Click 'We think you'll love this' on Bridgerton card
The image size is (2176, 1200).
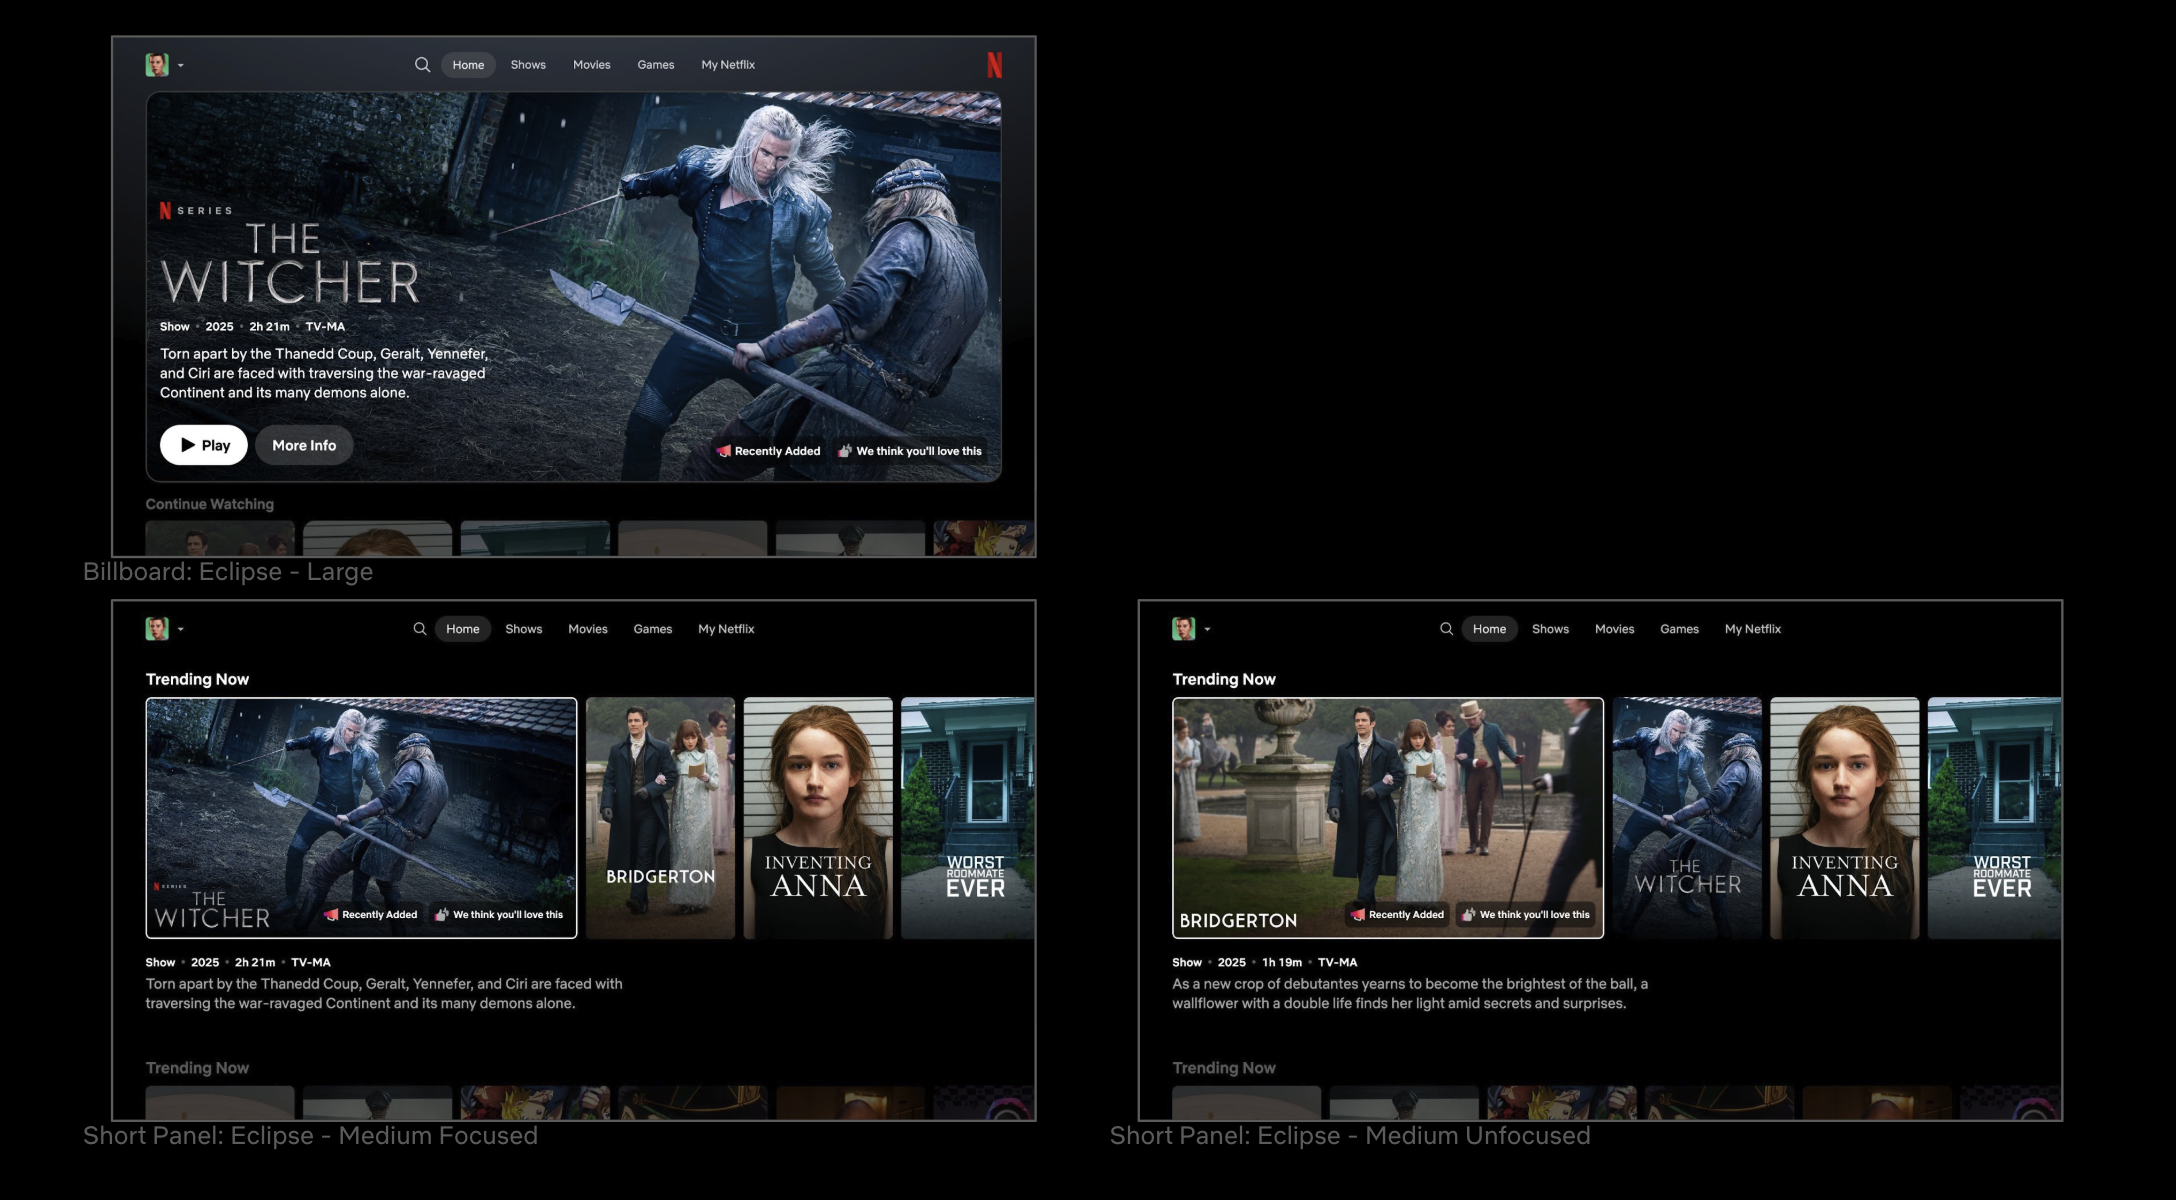click(x=1526, y=915)
